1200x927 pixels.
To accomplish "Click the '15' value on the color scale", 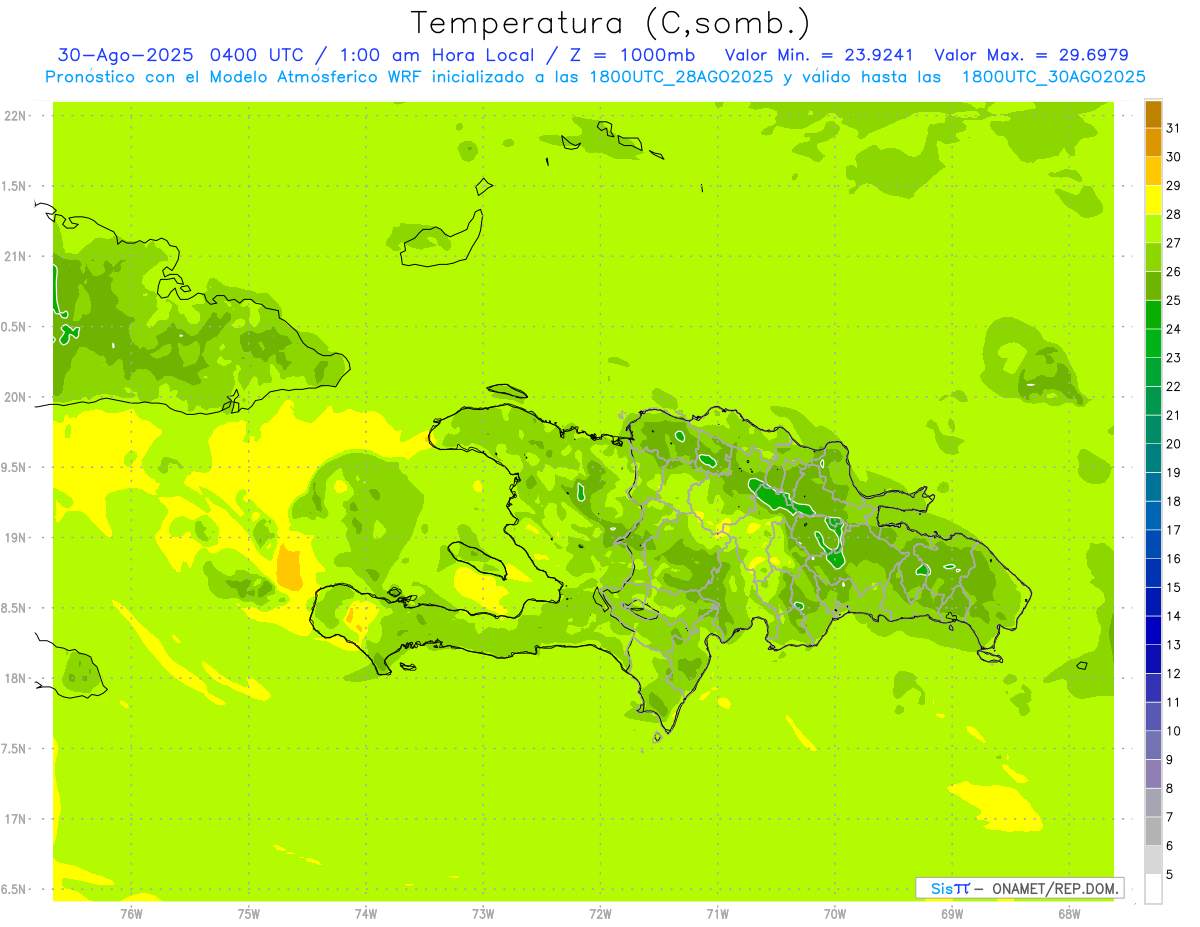I will [x=1174, y=588].
